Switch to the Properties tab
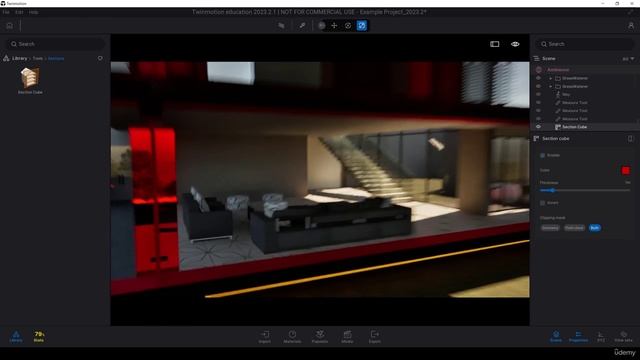The image size is (640, 360). coord(578,336)
